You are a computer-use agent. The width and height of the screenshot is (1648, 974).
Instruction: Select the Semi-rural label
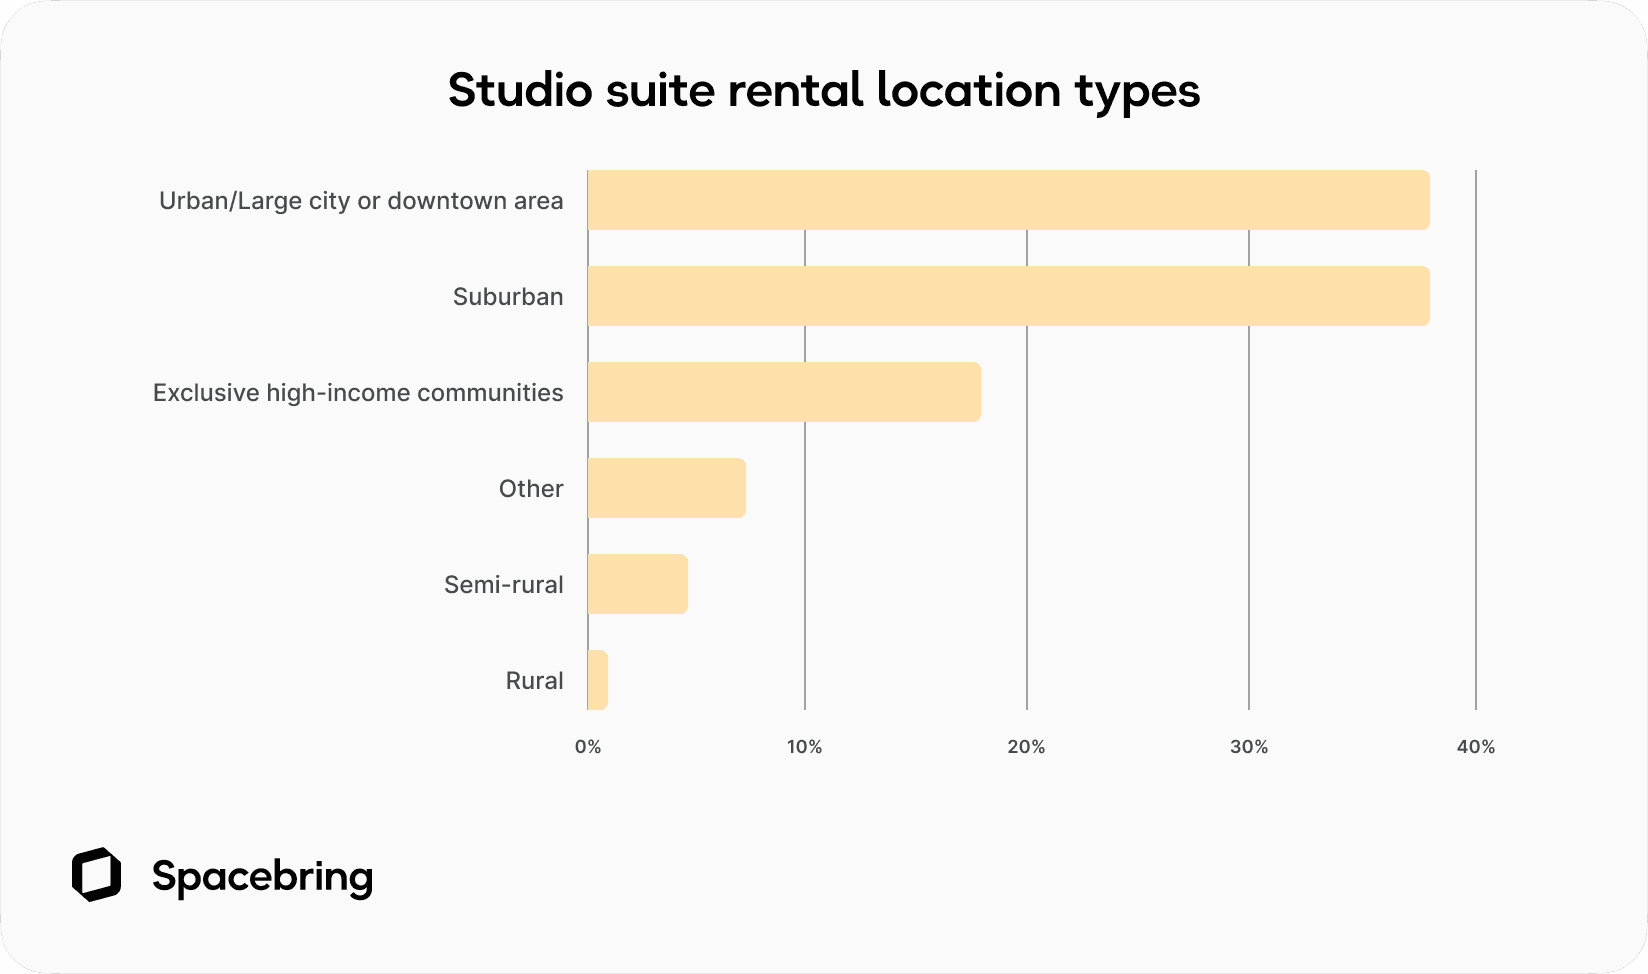tap(504, 584)
